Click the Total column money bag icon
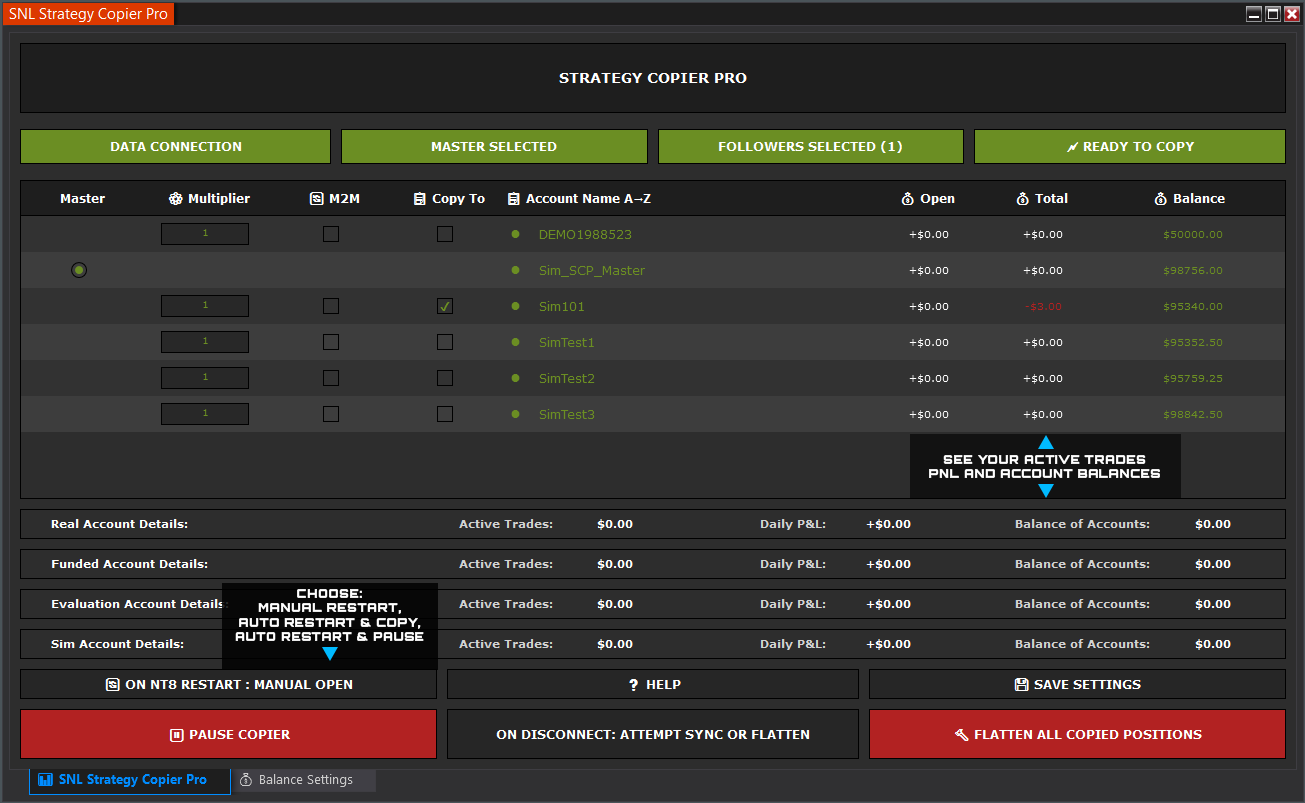The width and height of the screenshot is (1305, 803). click(1022, 199)
